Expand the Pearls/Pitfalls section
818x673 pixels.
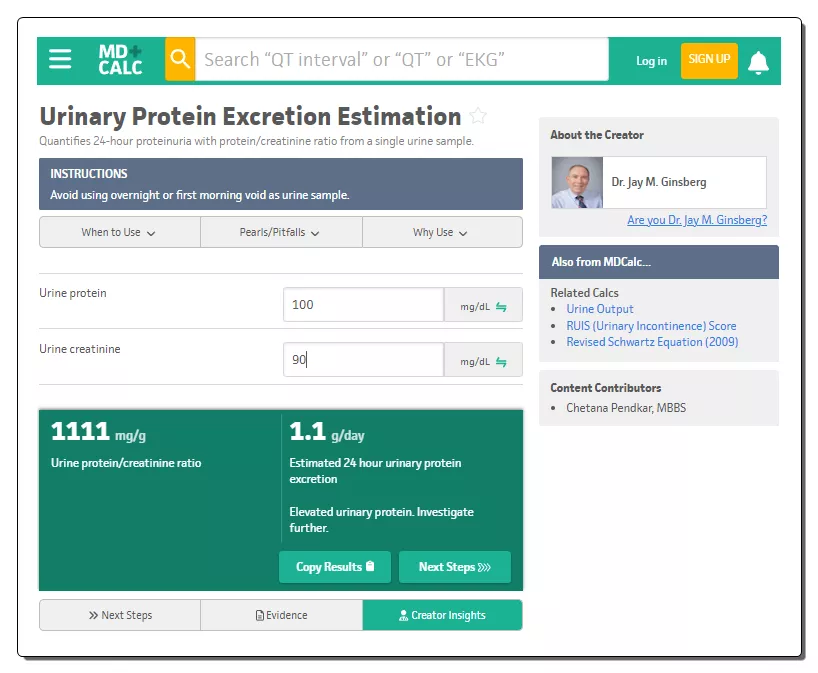[x=281, y=232]
